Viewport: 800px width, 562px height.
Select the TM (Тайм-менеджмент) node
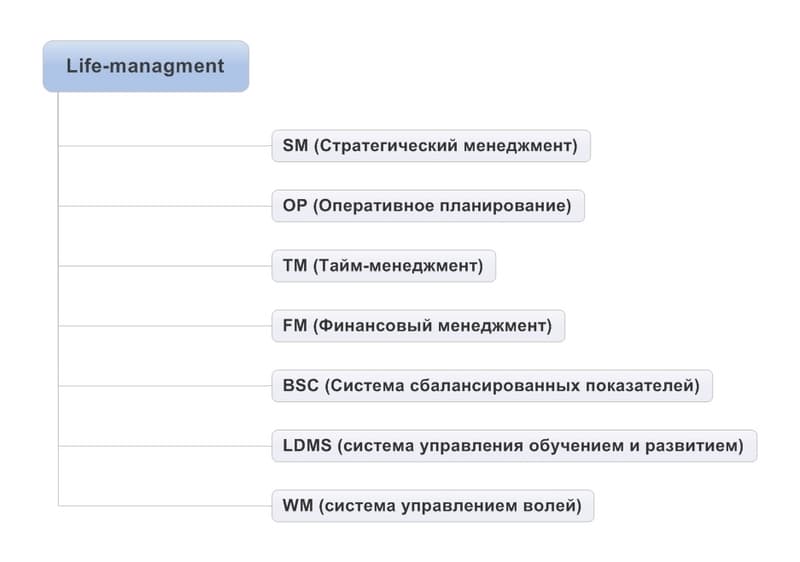point(384,266)
